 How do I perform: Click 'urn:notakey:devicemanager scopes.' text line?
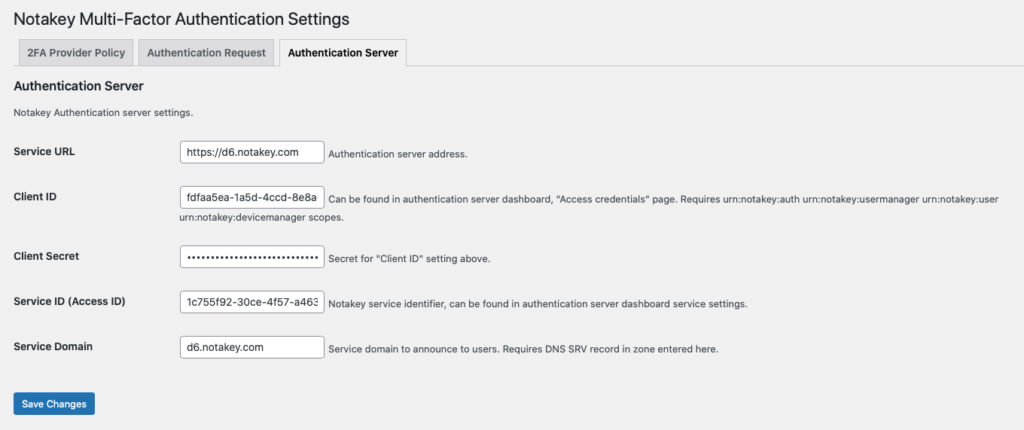click(261, 218)
